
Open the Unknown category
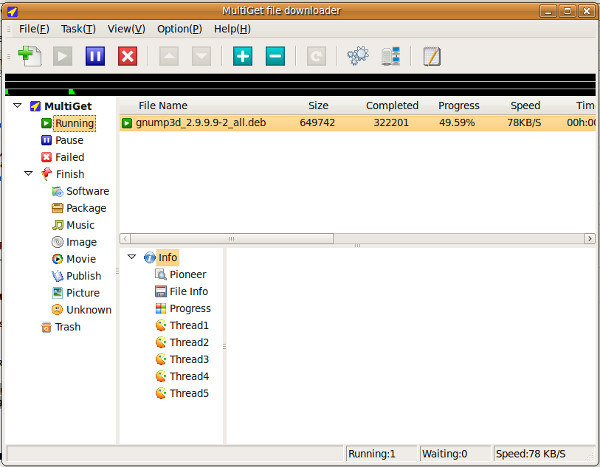click(89, 310)
